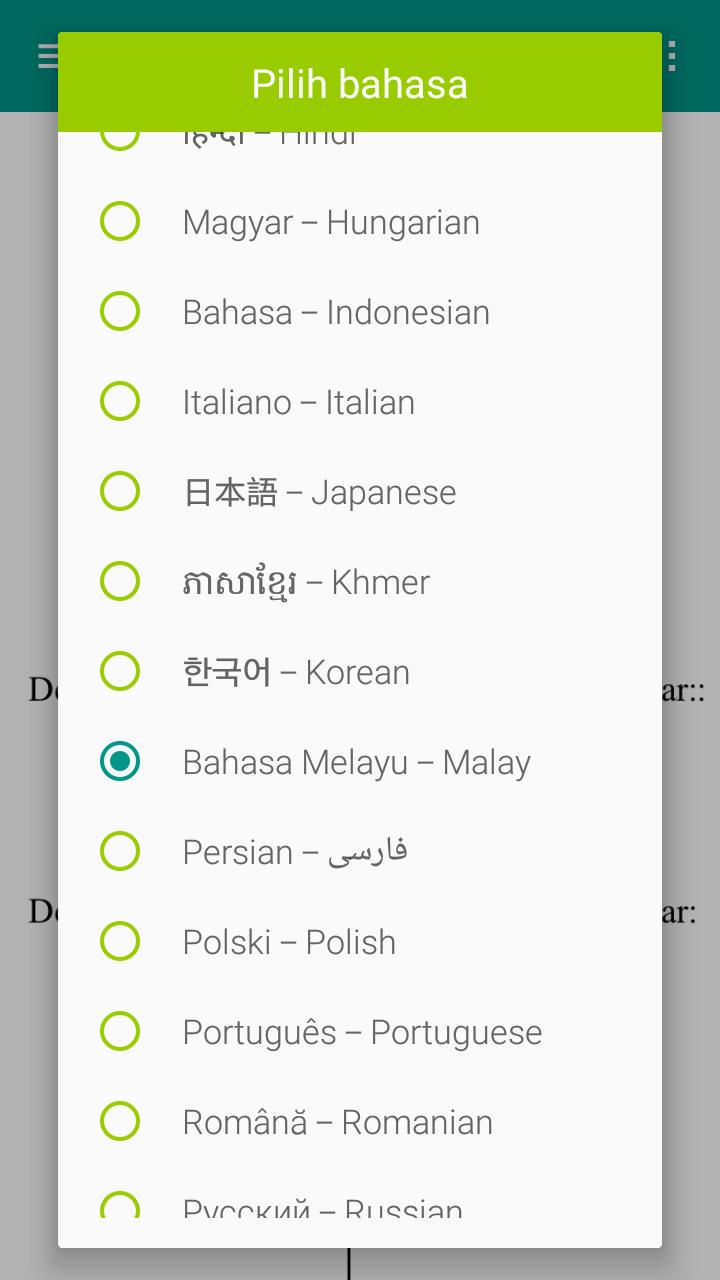Select the Persian radio button

(x=120, y=851)
